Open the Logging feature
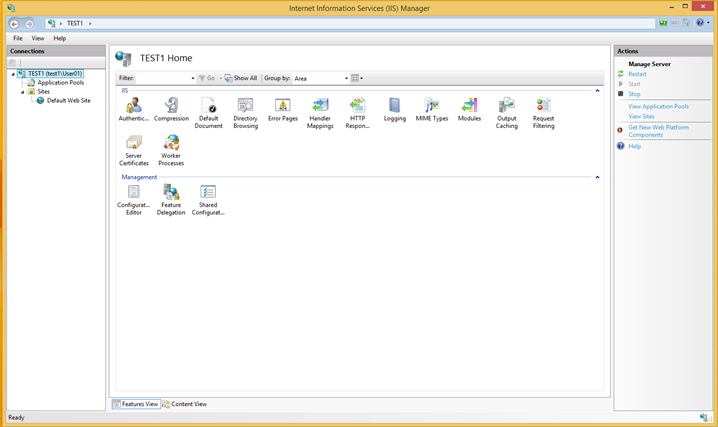Image resolution: width=718 pixels, height=427 pixels. tap(394, 109)
